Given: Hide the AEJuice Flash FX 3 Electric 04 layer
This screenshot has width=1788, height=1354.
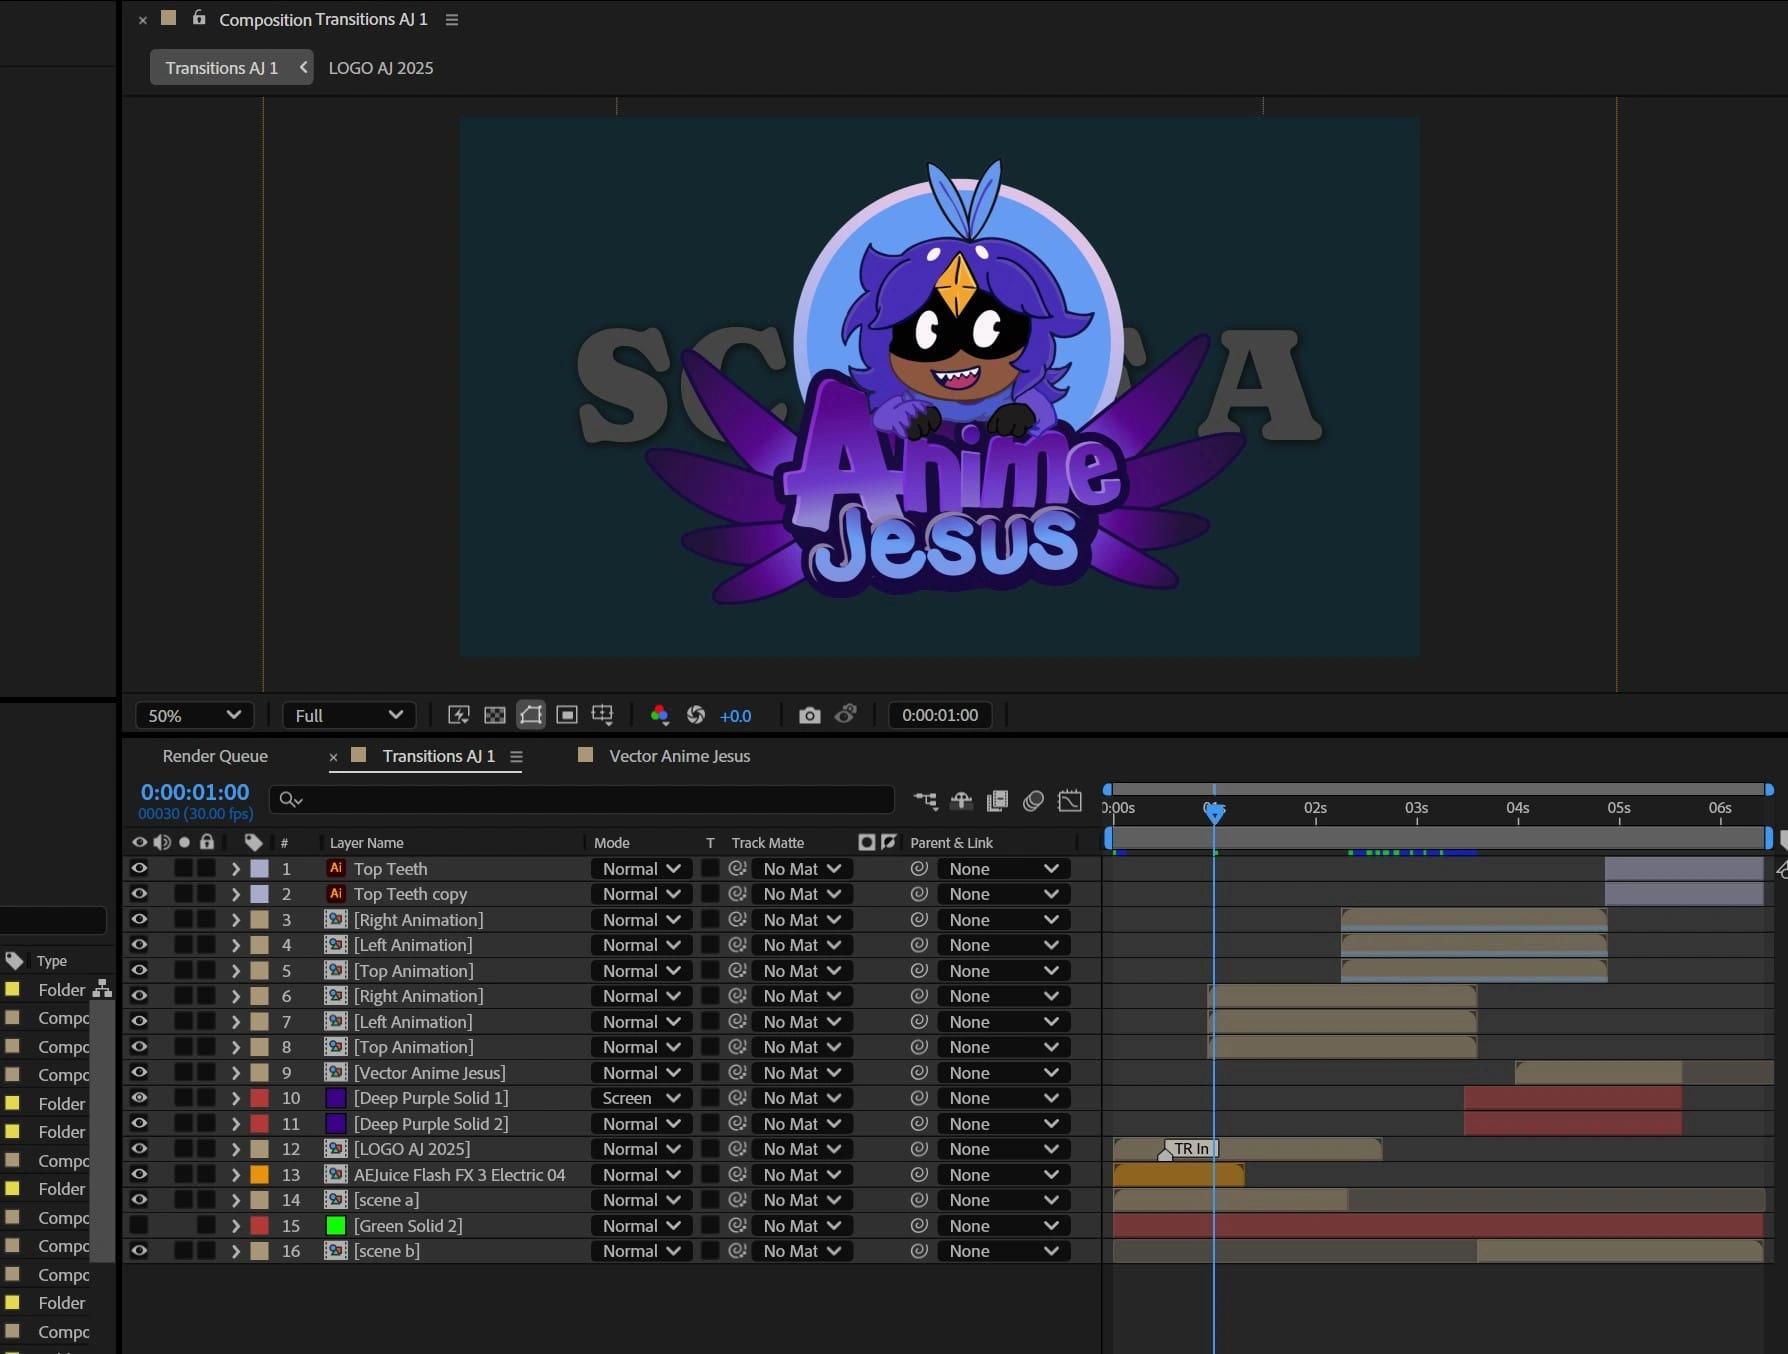Looking at the screenshot, I should (x=139, y=1174).
